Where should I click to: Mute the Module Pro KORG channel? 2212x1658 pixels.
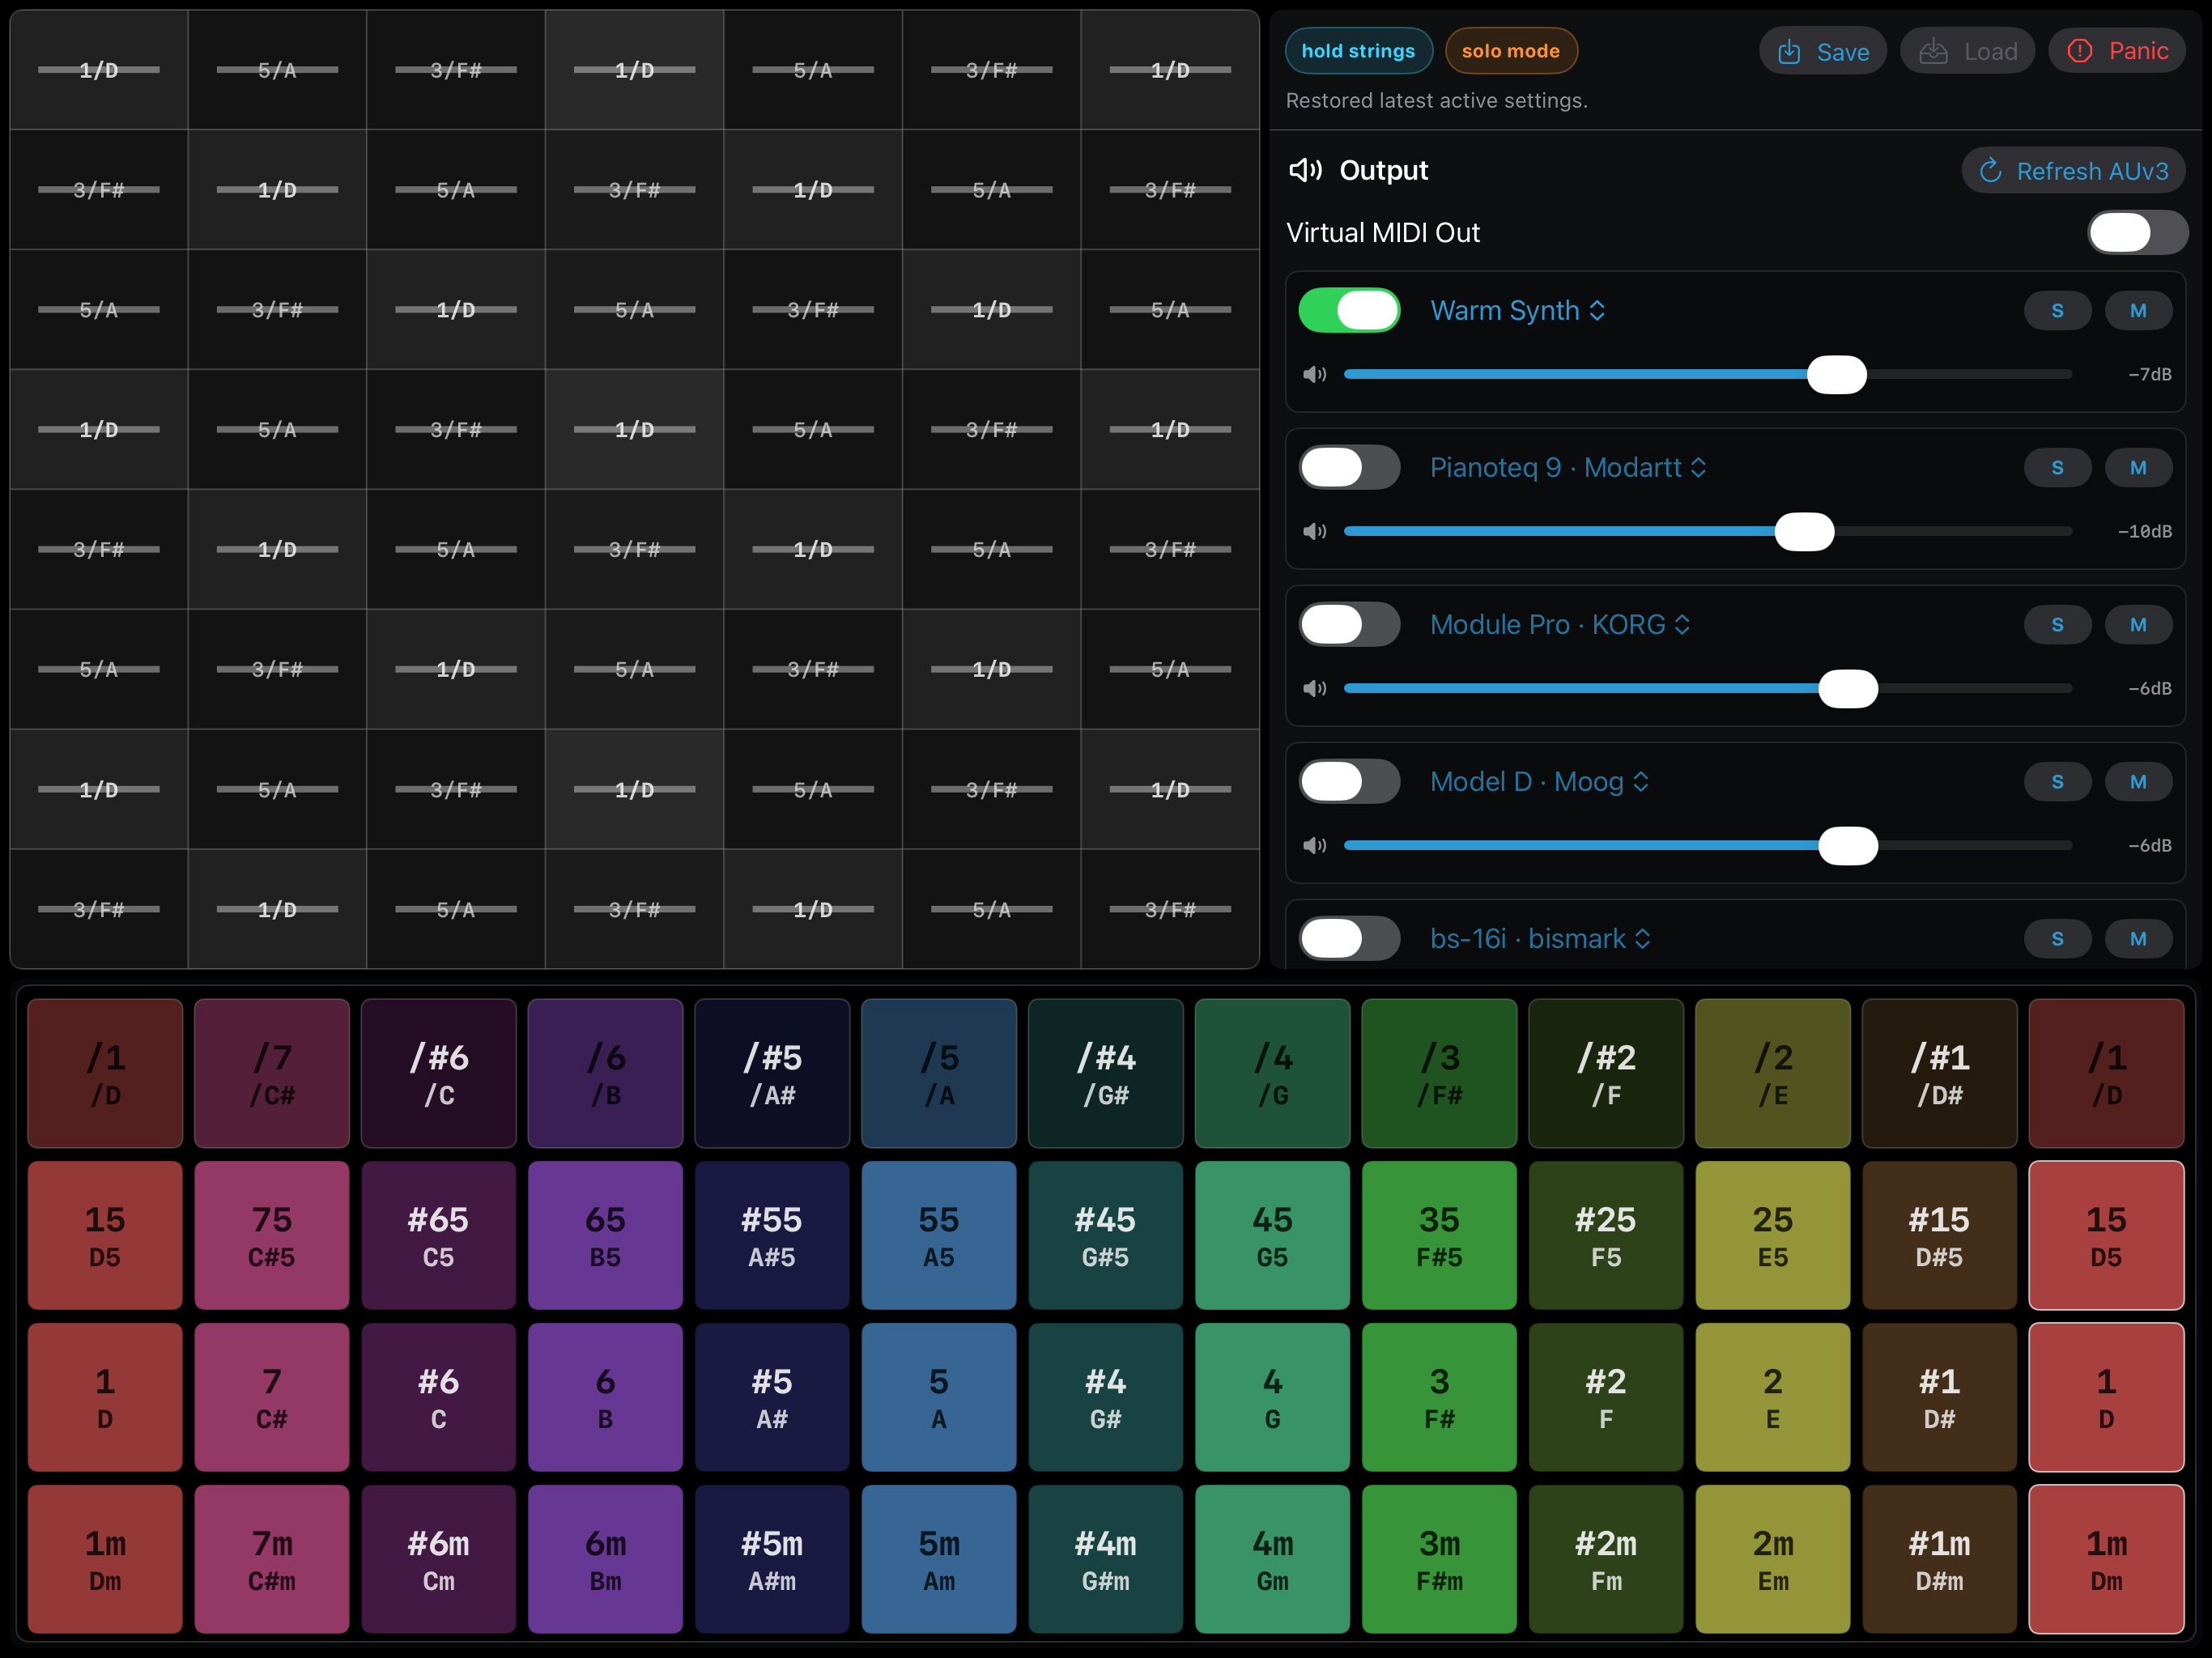[2138, 625]
